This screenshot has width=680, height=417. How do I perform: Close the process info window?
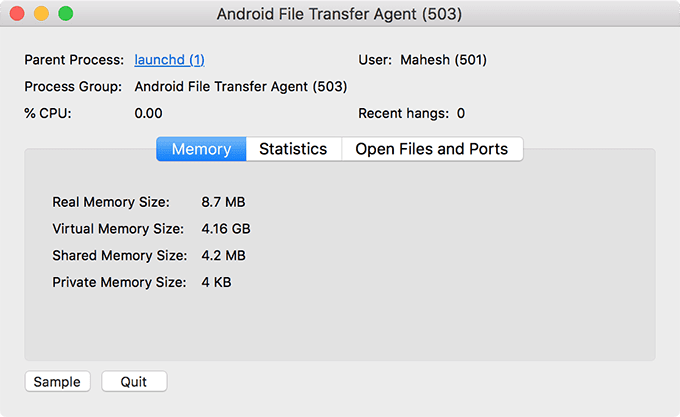pos(17,13)
